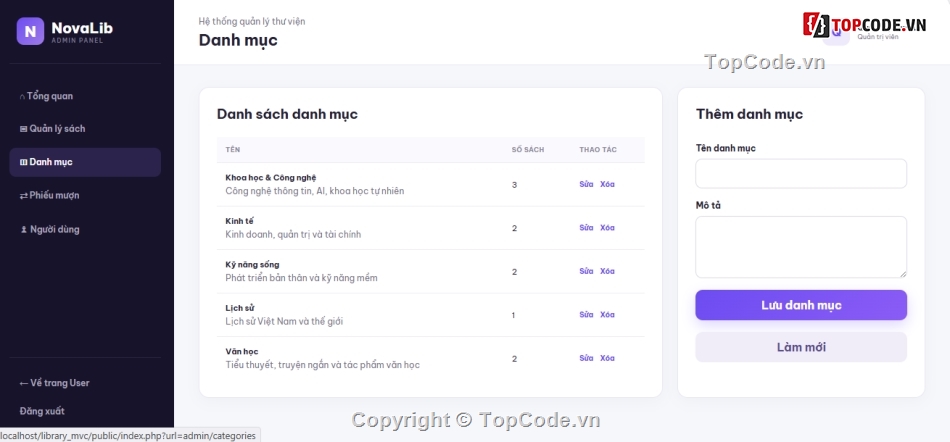Screen dimensions: 950x442
Task: Open Người dùng in the sidebar
Action: [x=85, y=229]
